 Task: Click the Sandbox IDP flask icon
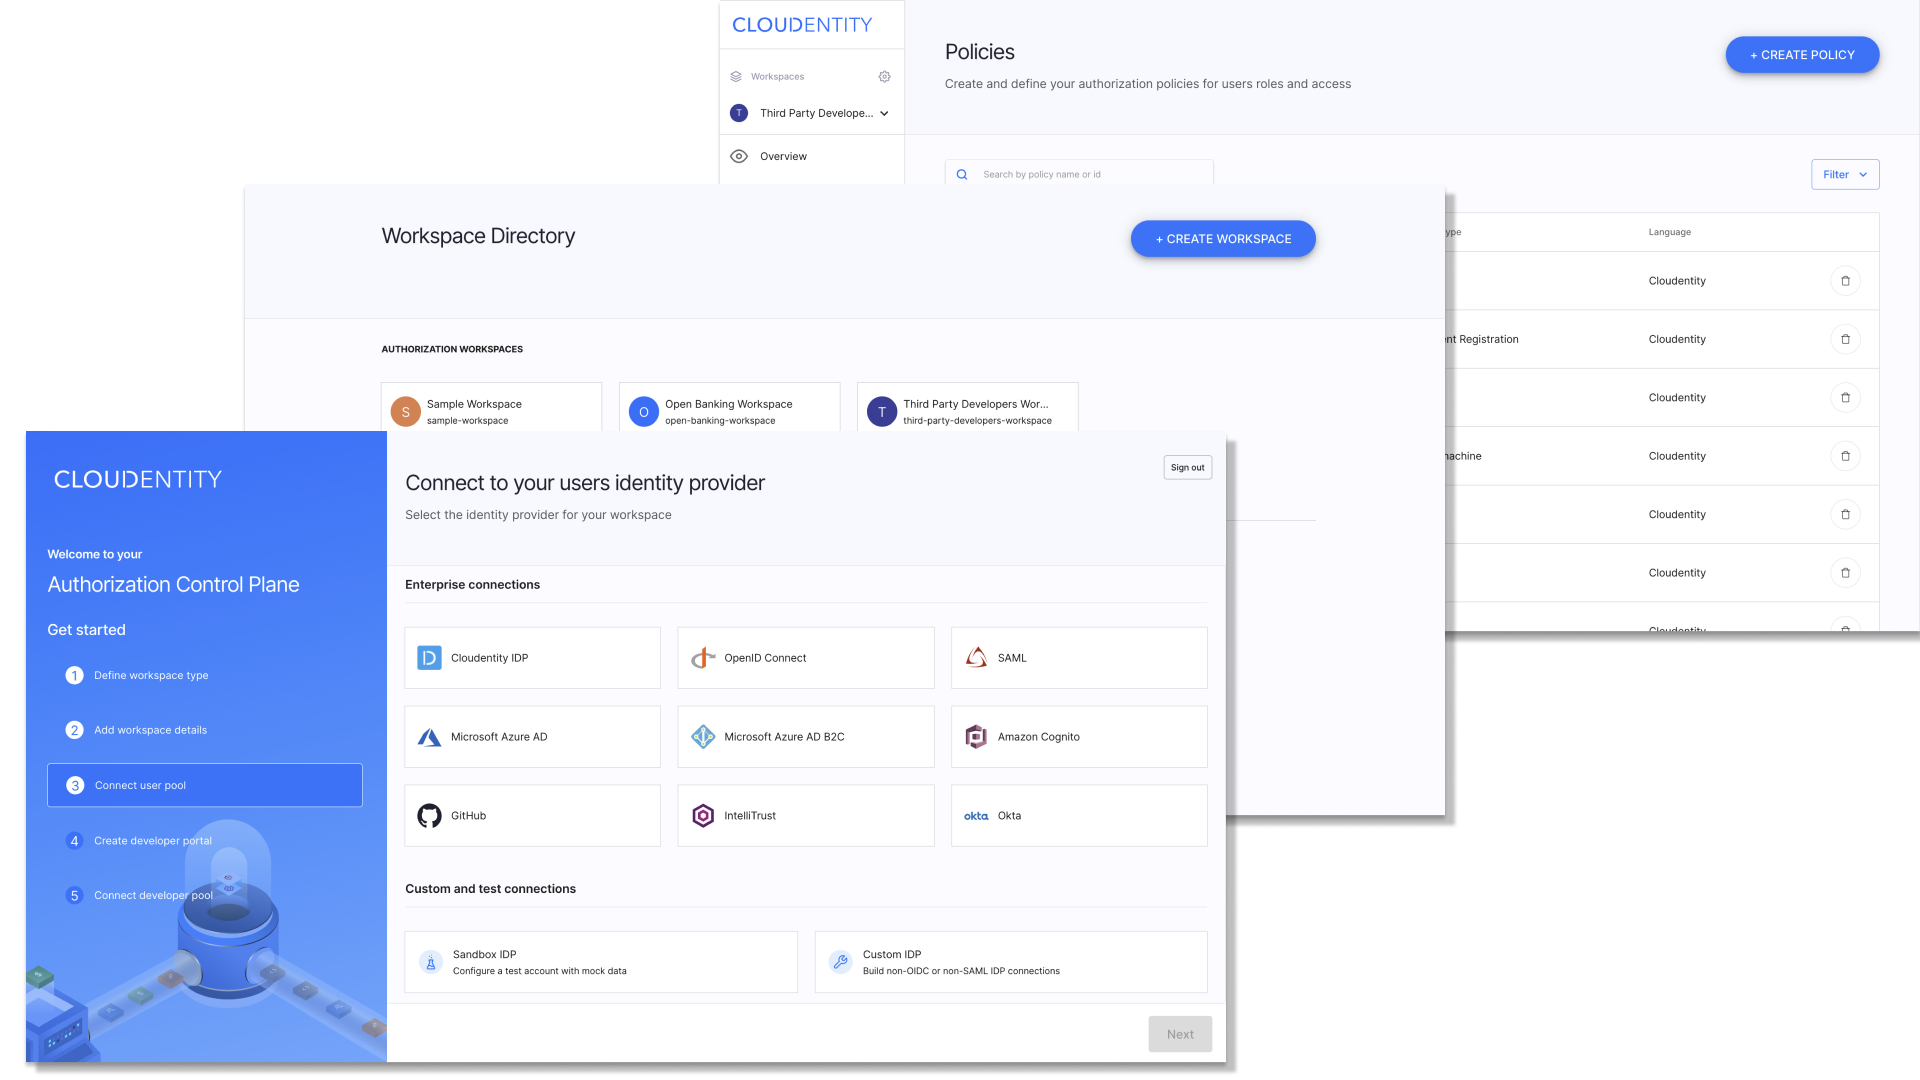(431, 962)
